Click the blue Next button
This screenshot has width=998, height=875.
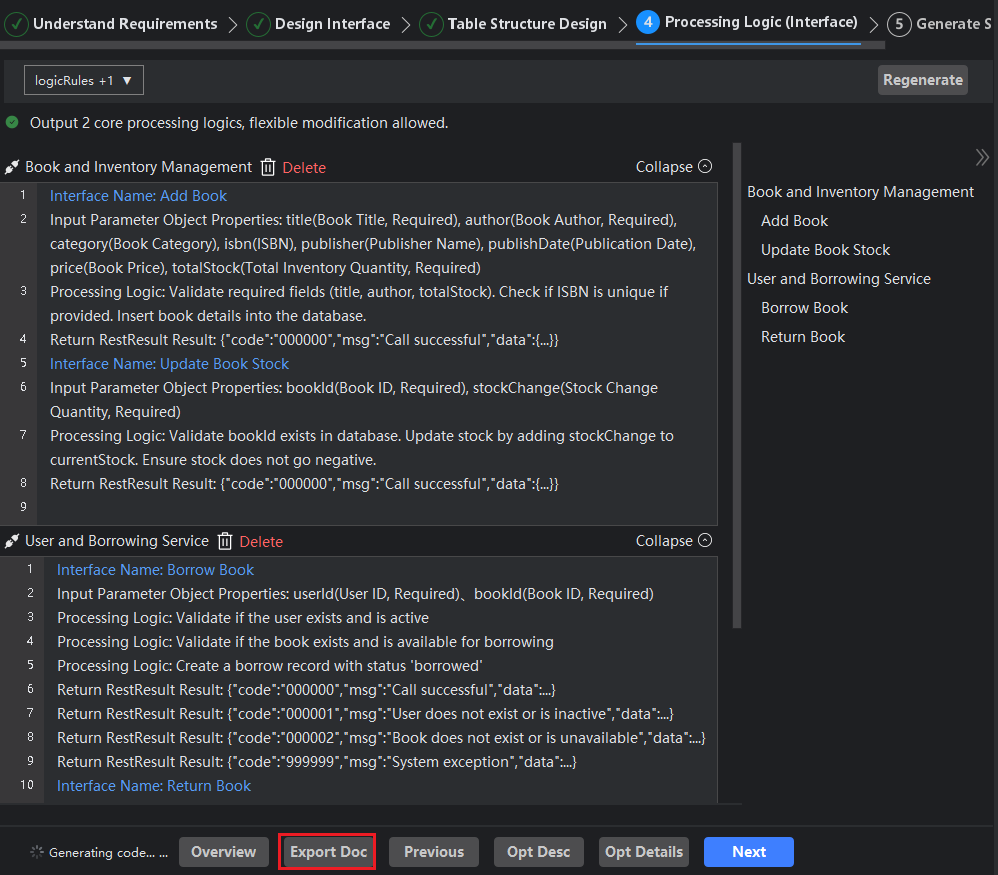(748, 852)
